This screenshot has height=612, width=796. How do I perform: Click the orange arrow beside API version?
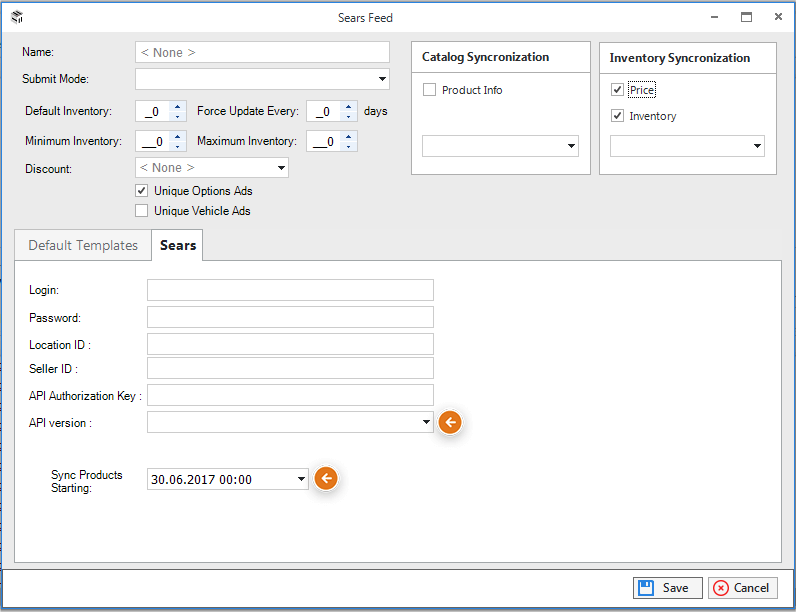pos(450,422)
